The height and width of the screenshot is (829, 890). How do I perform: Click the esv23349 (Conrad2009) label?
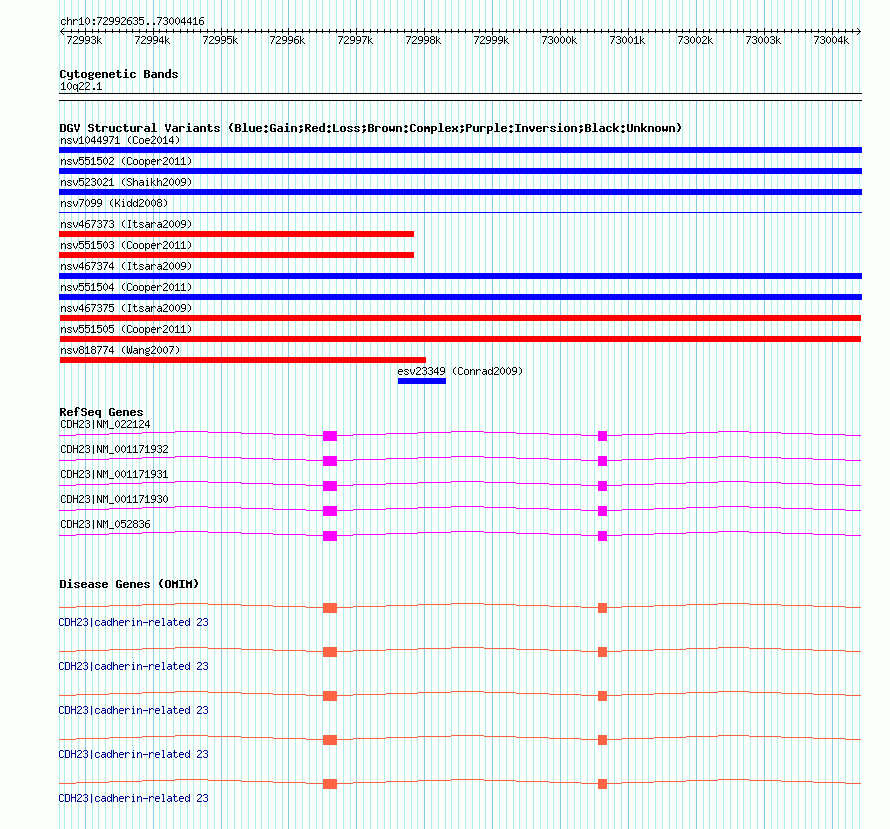pos(460,371)
